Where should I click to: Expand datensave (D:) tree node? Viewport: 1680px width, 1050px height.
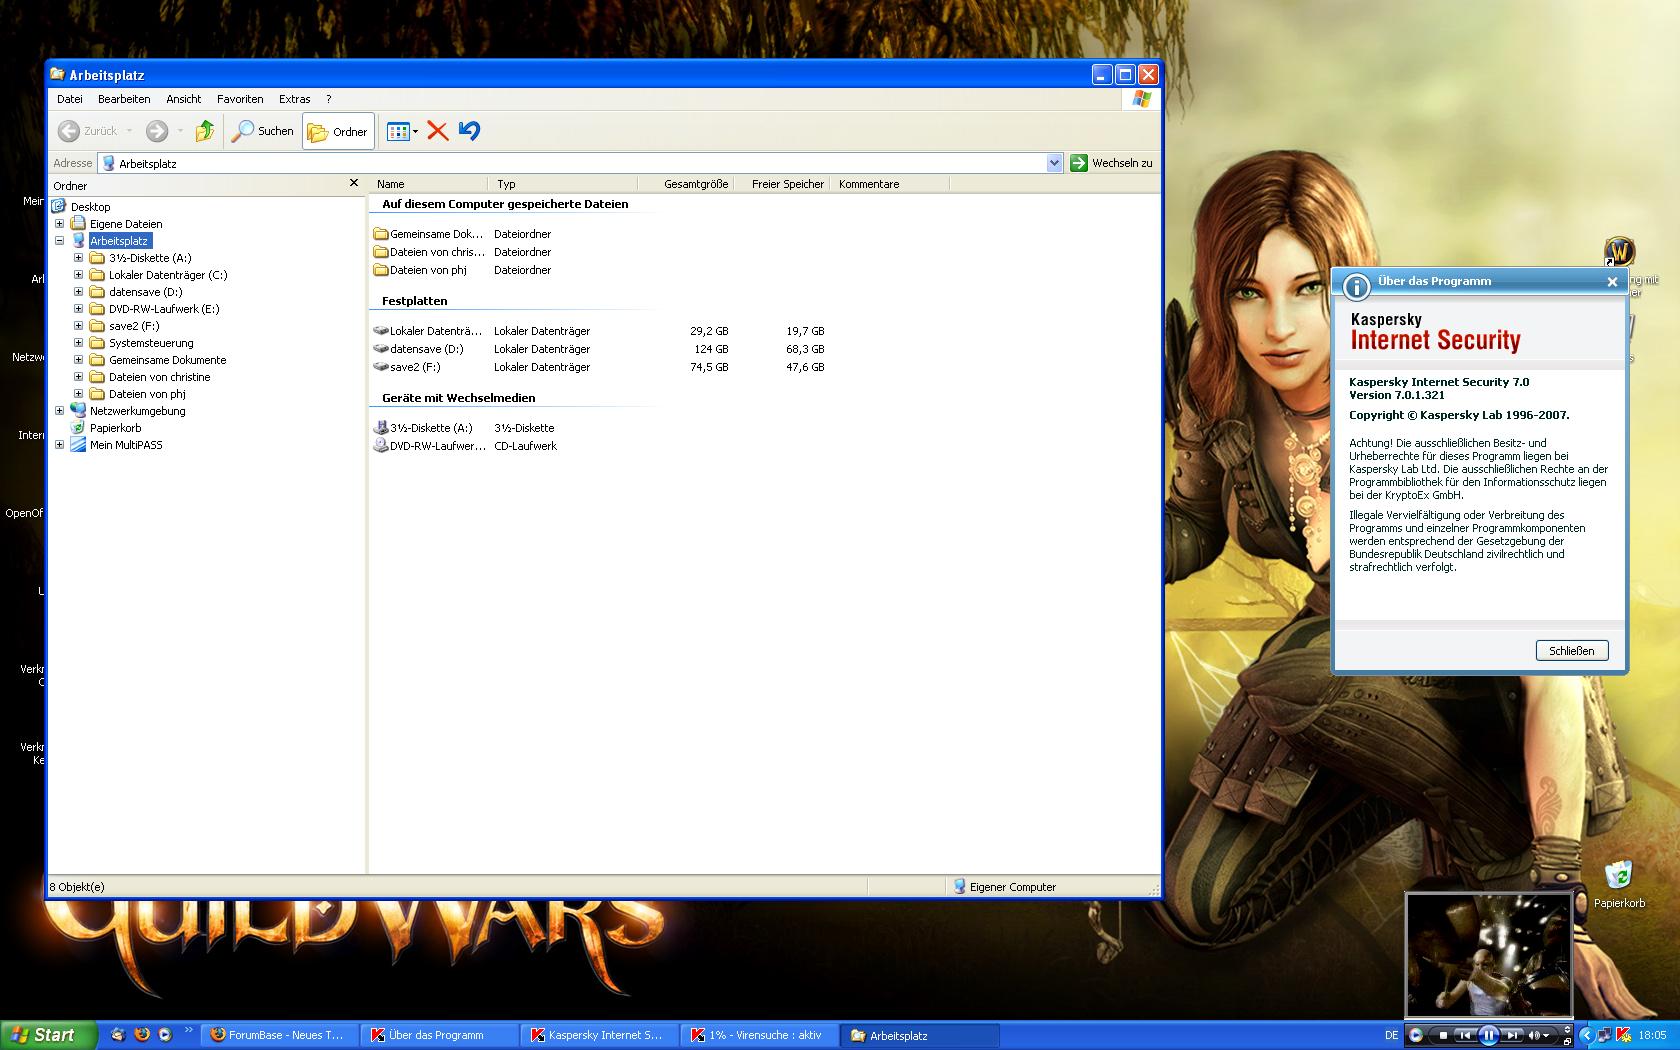79,292
